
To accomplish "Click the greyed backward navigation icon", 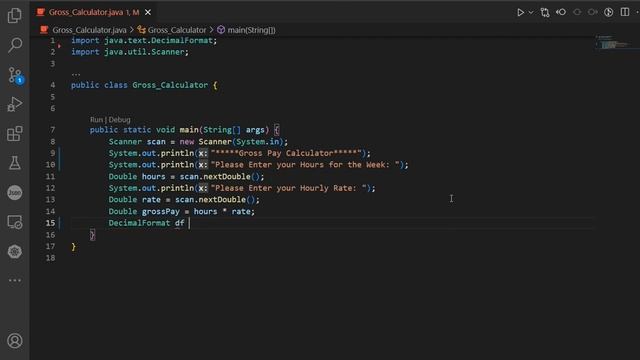I will (x=577, y=12).
